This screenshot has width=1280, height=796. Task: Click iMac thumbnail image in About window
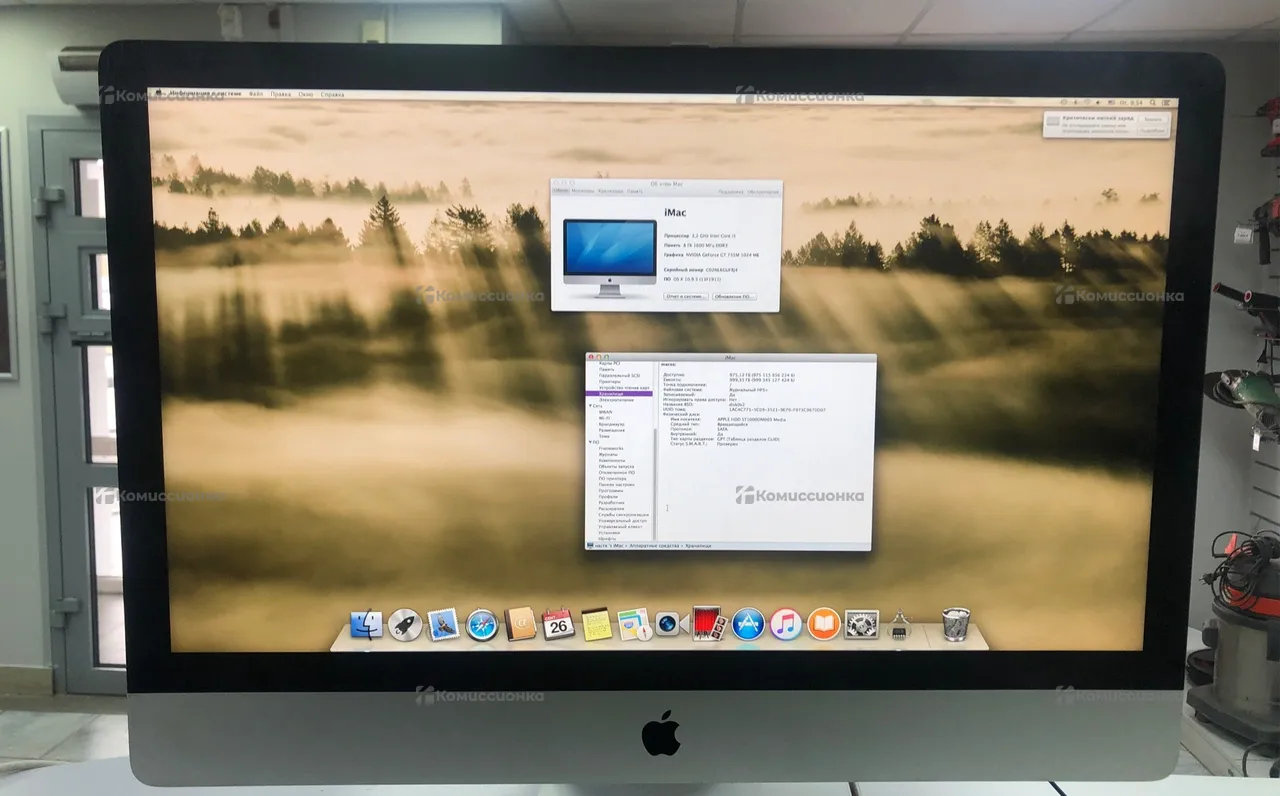click(x=610, y=259)
